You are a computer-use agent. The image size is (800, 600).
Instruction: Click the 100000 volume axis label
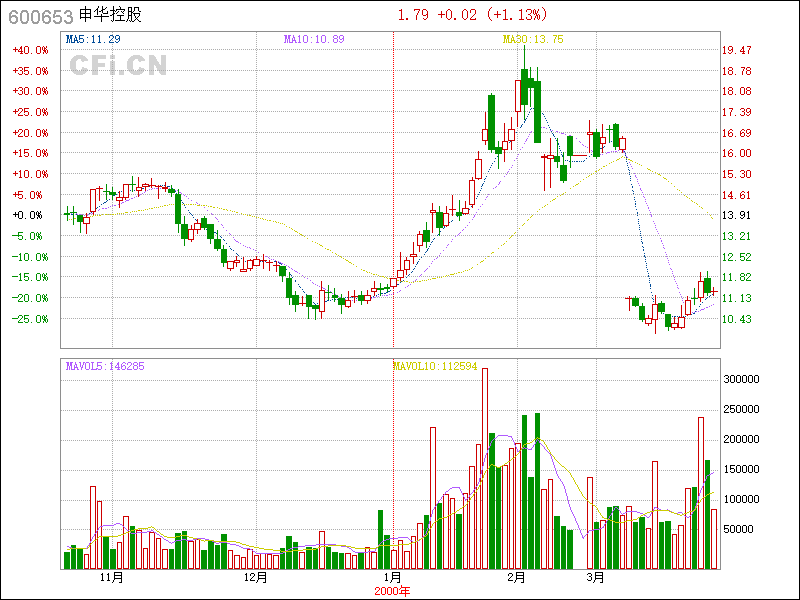pyautogui.click(x=741, y=499)
